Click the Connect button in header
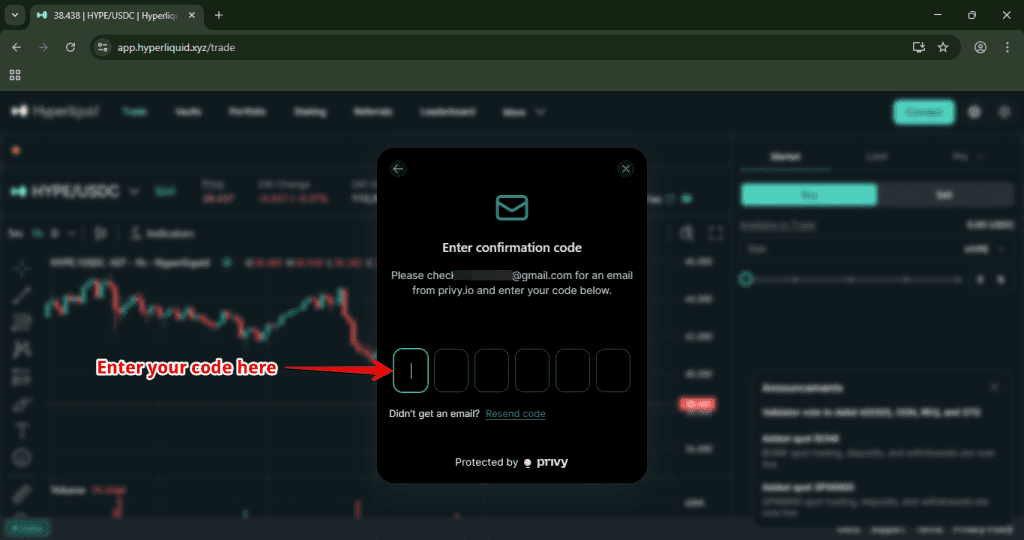The height and width of the screenshot is (540, 1024). tap(923, 112)
